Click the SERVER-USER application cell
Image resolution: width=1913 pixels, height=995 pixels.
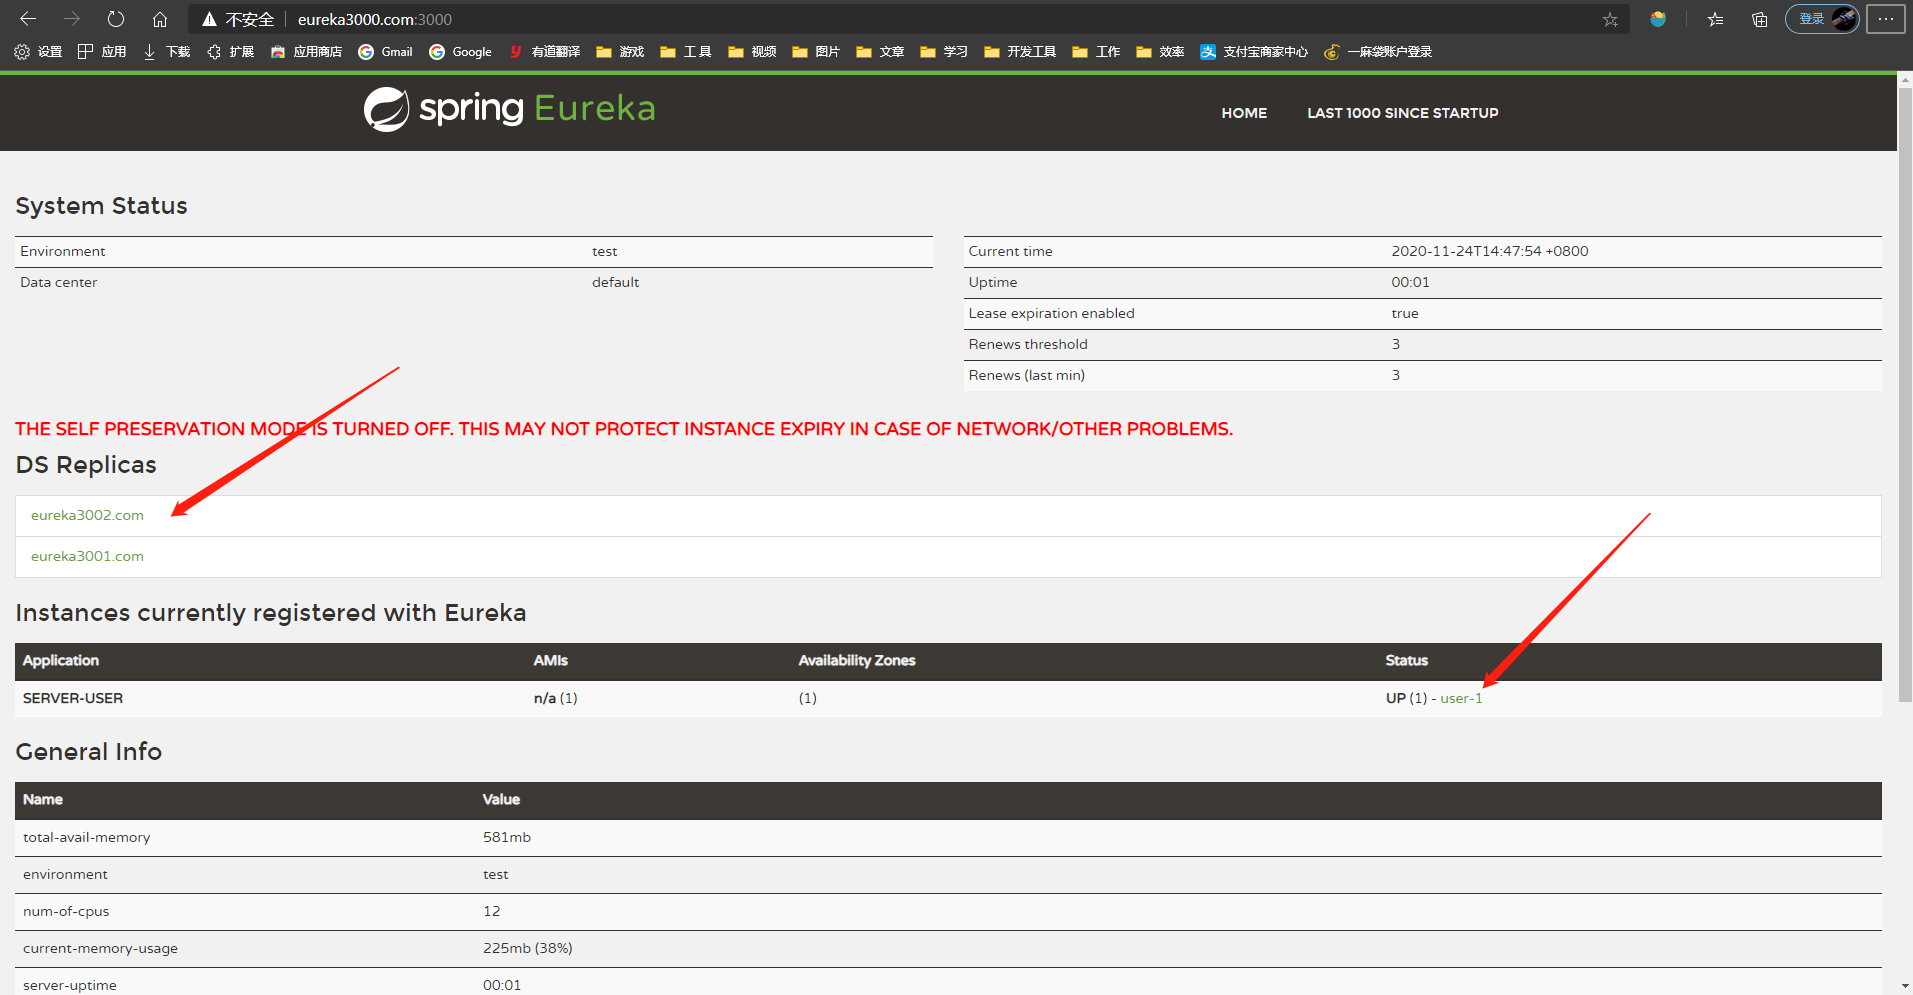click(73, 698)
